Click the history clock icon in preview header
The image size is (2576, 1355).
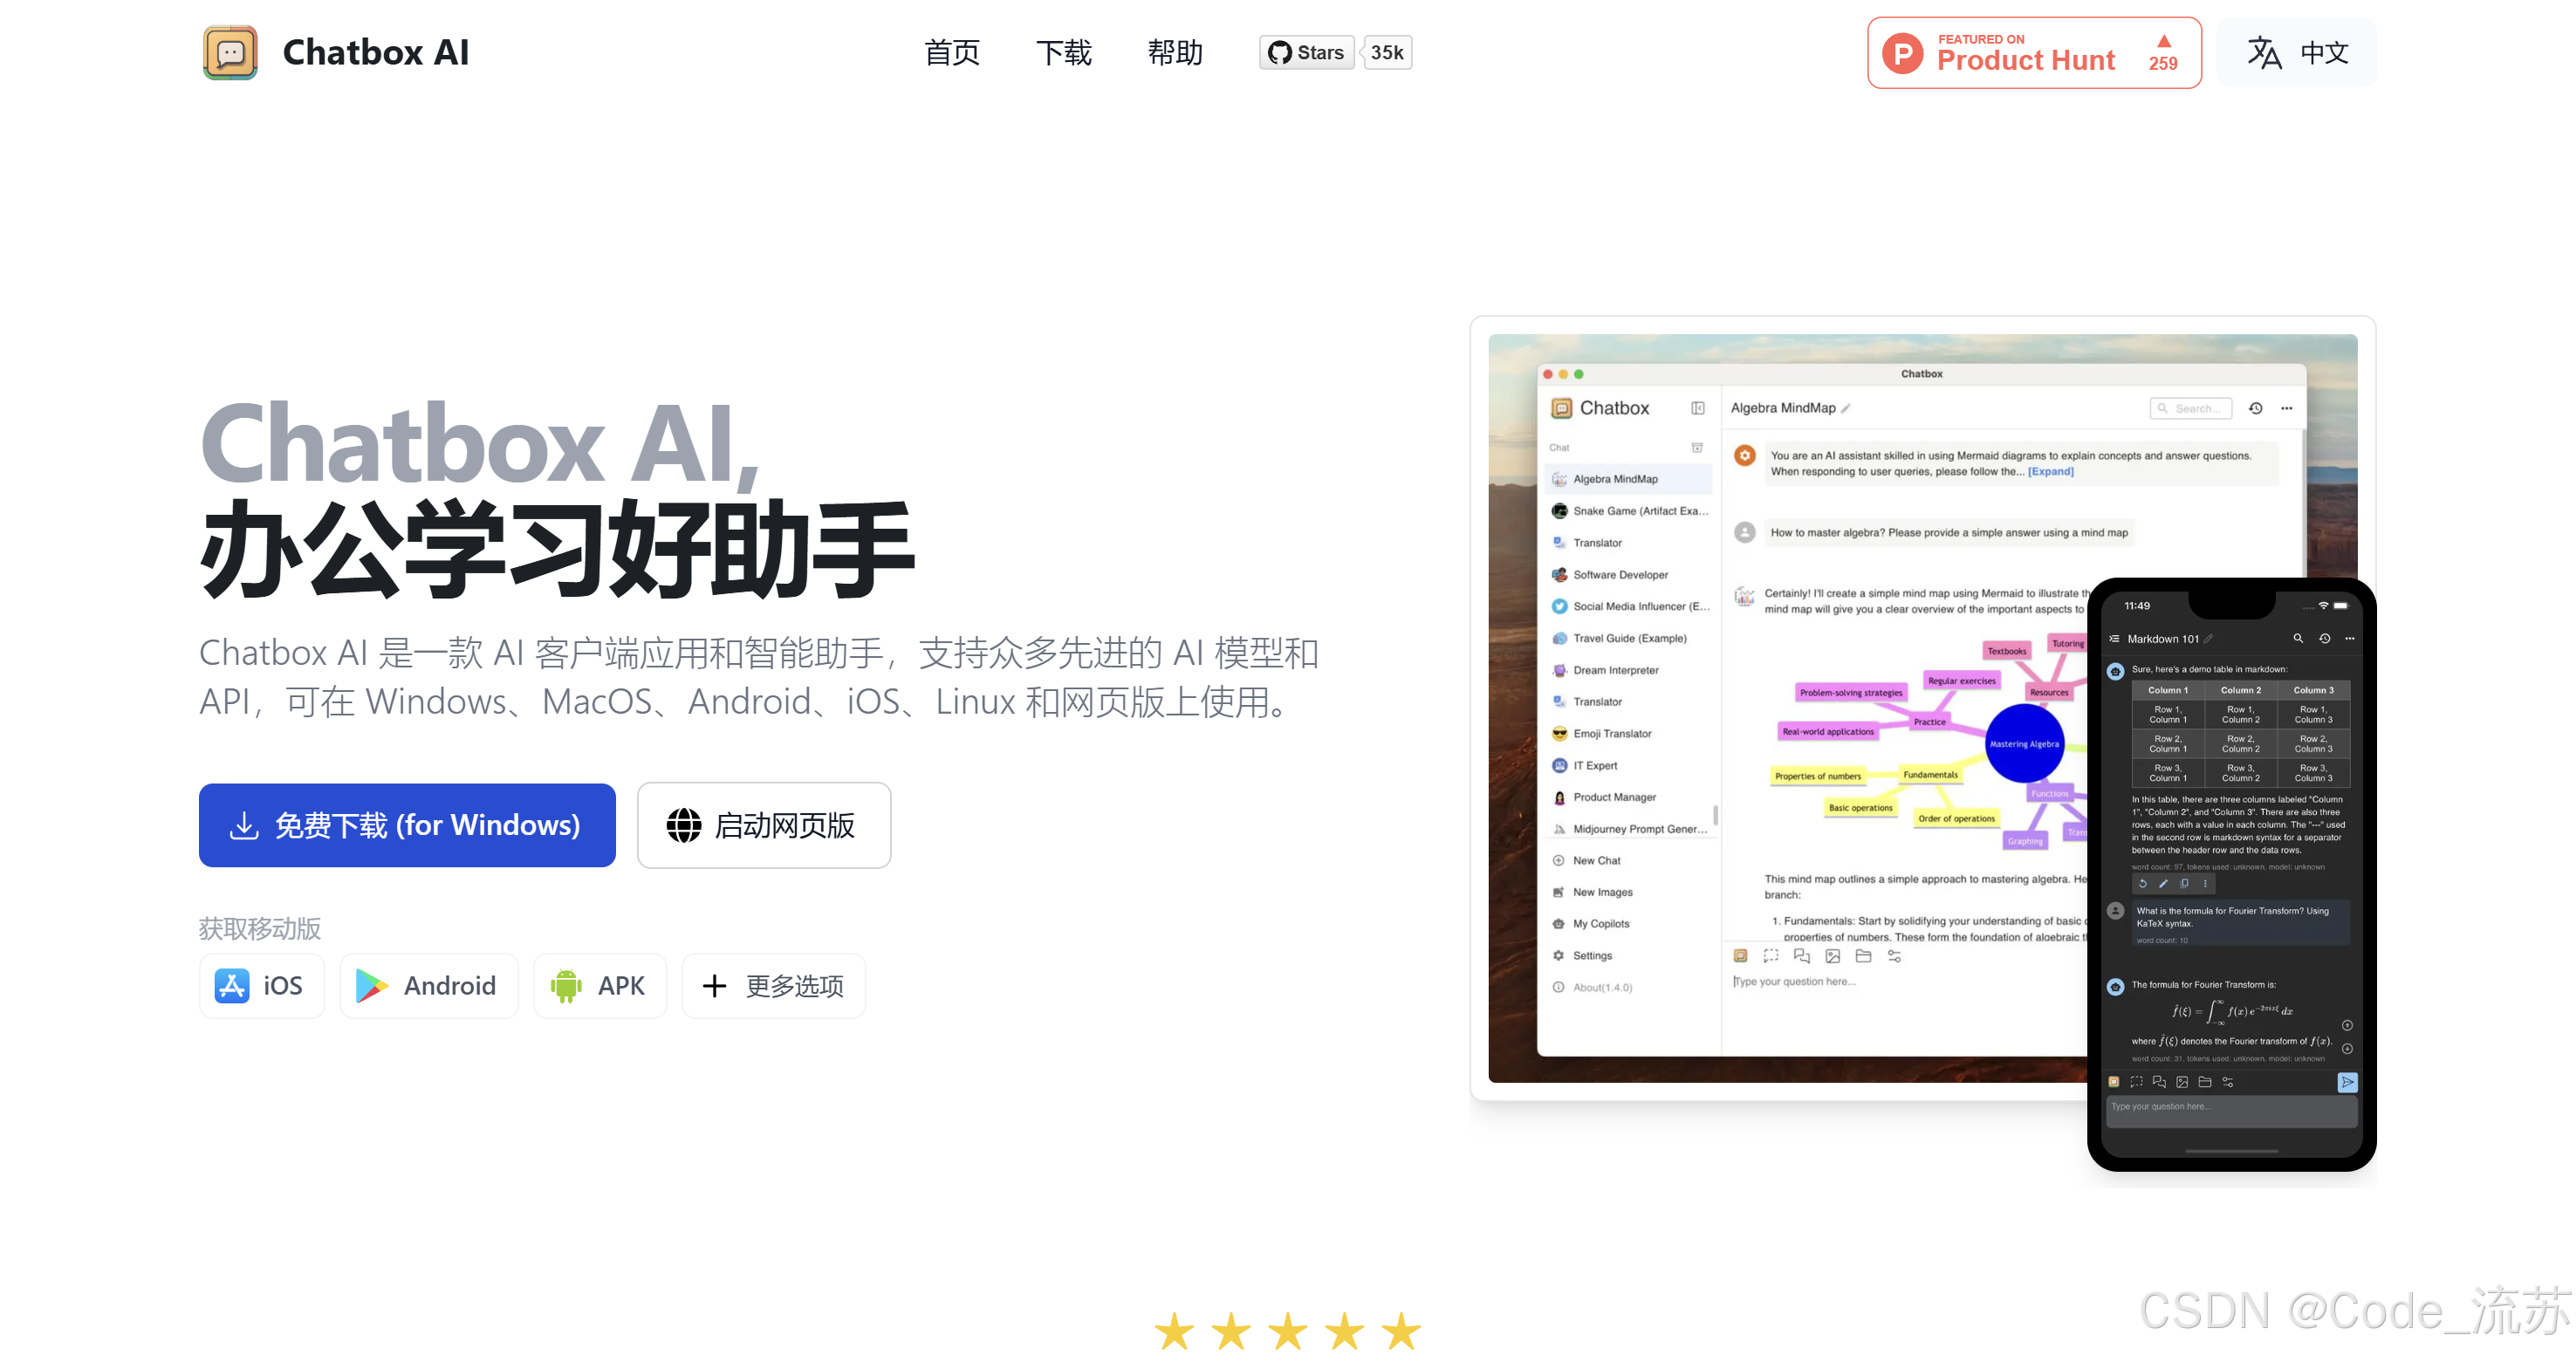pyautogui.click(x=2255, y=408)
